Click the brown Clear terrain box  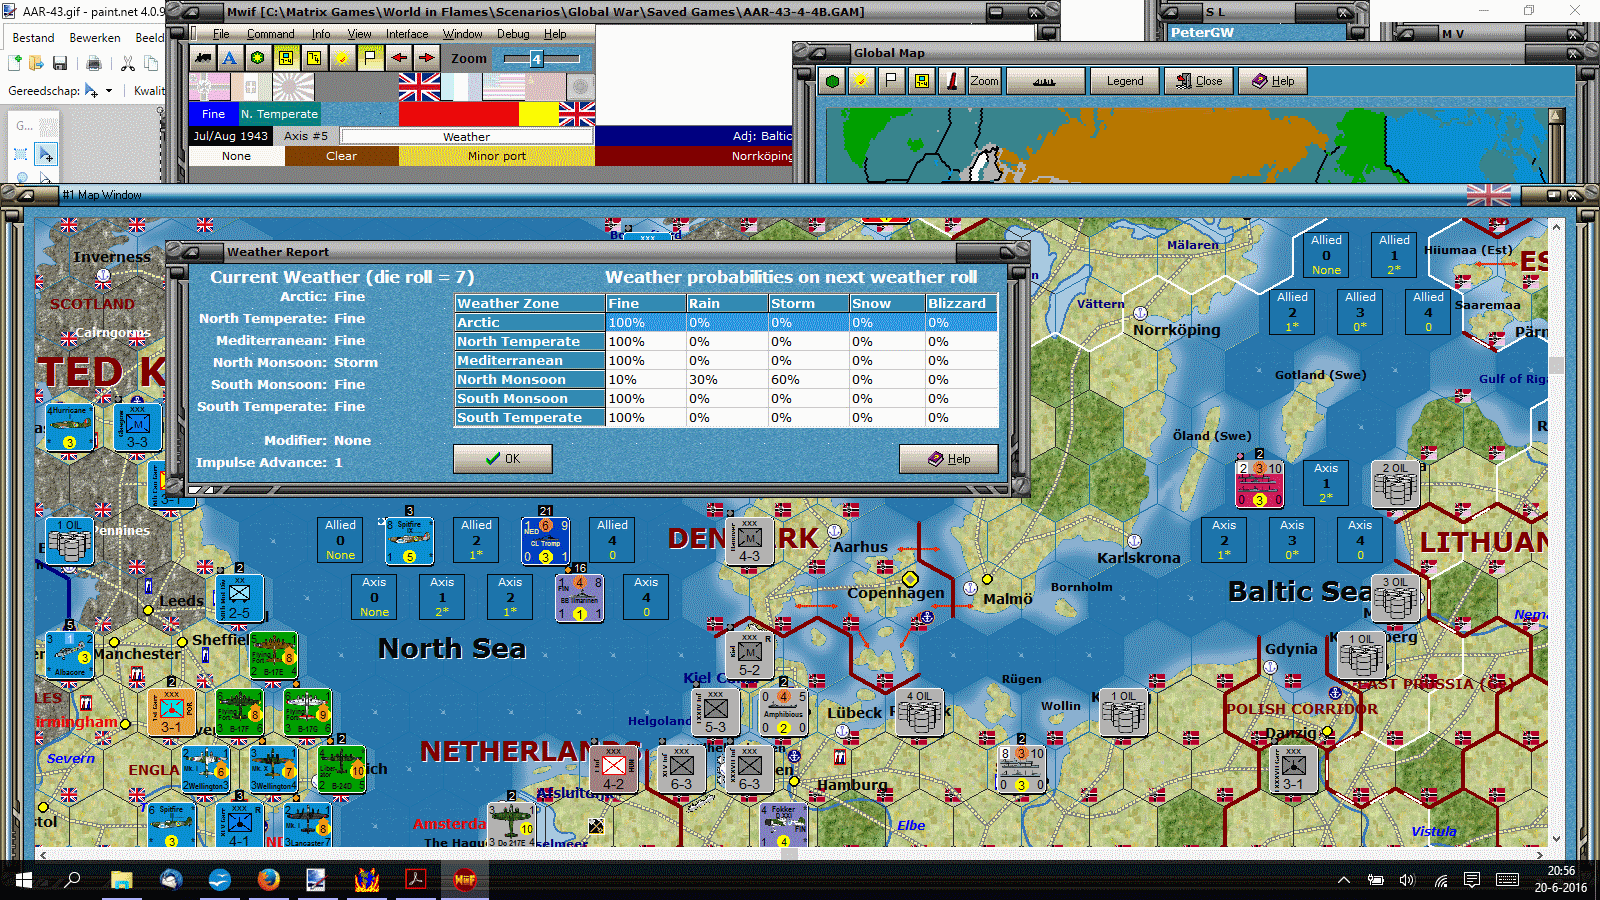pos(341,156)
